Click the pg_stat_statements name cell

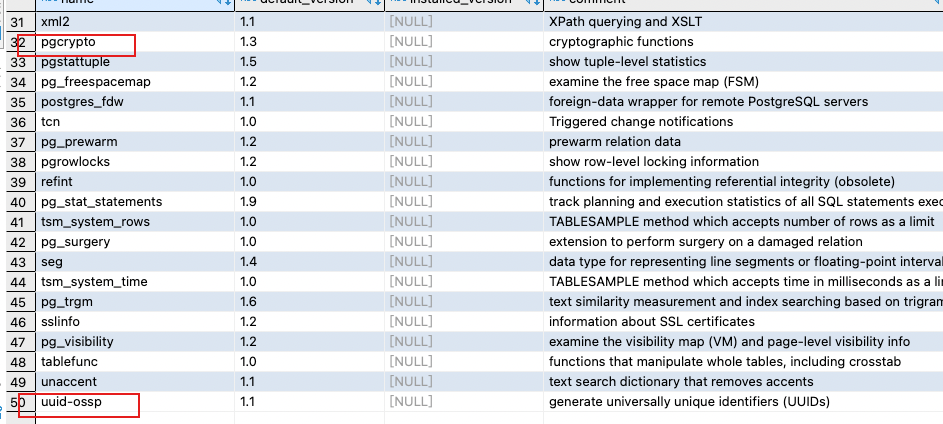101,202
